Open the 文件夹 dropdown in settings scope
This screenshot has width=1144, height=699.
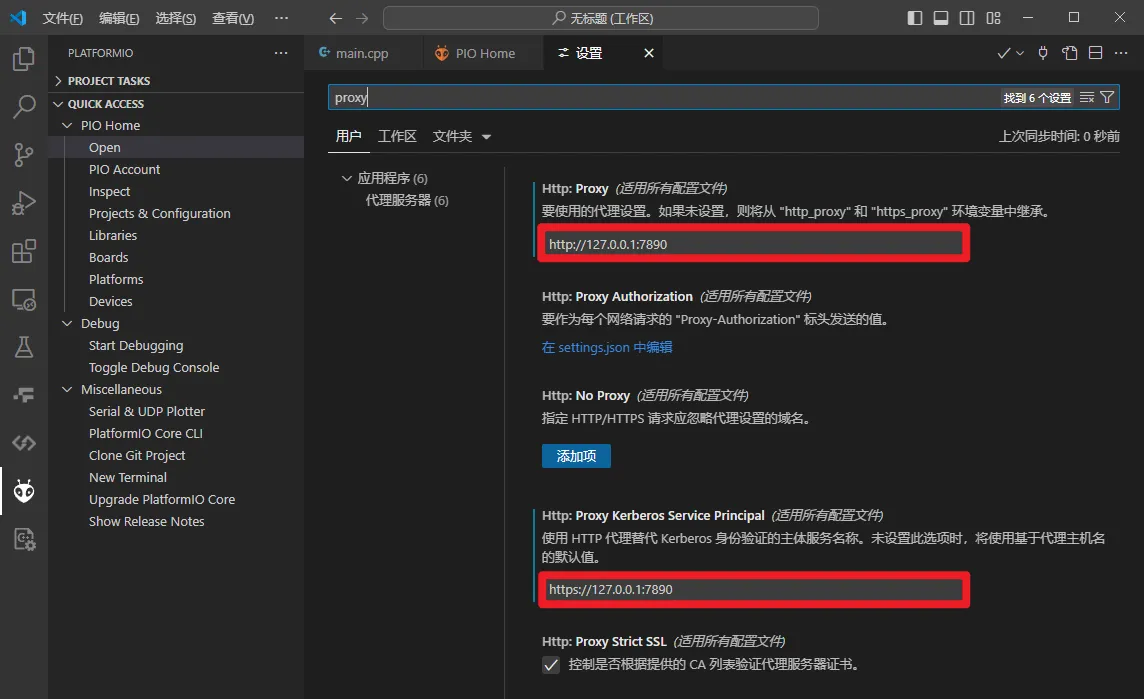462,136
